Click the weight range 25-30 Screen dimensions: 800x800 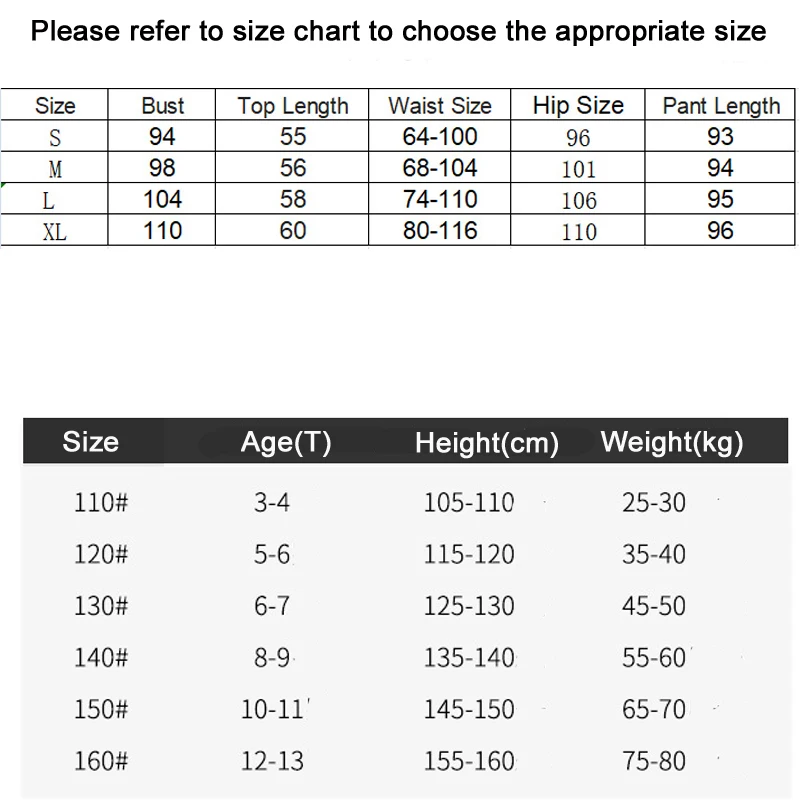654,502
